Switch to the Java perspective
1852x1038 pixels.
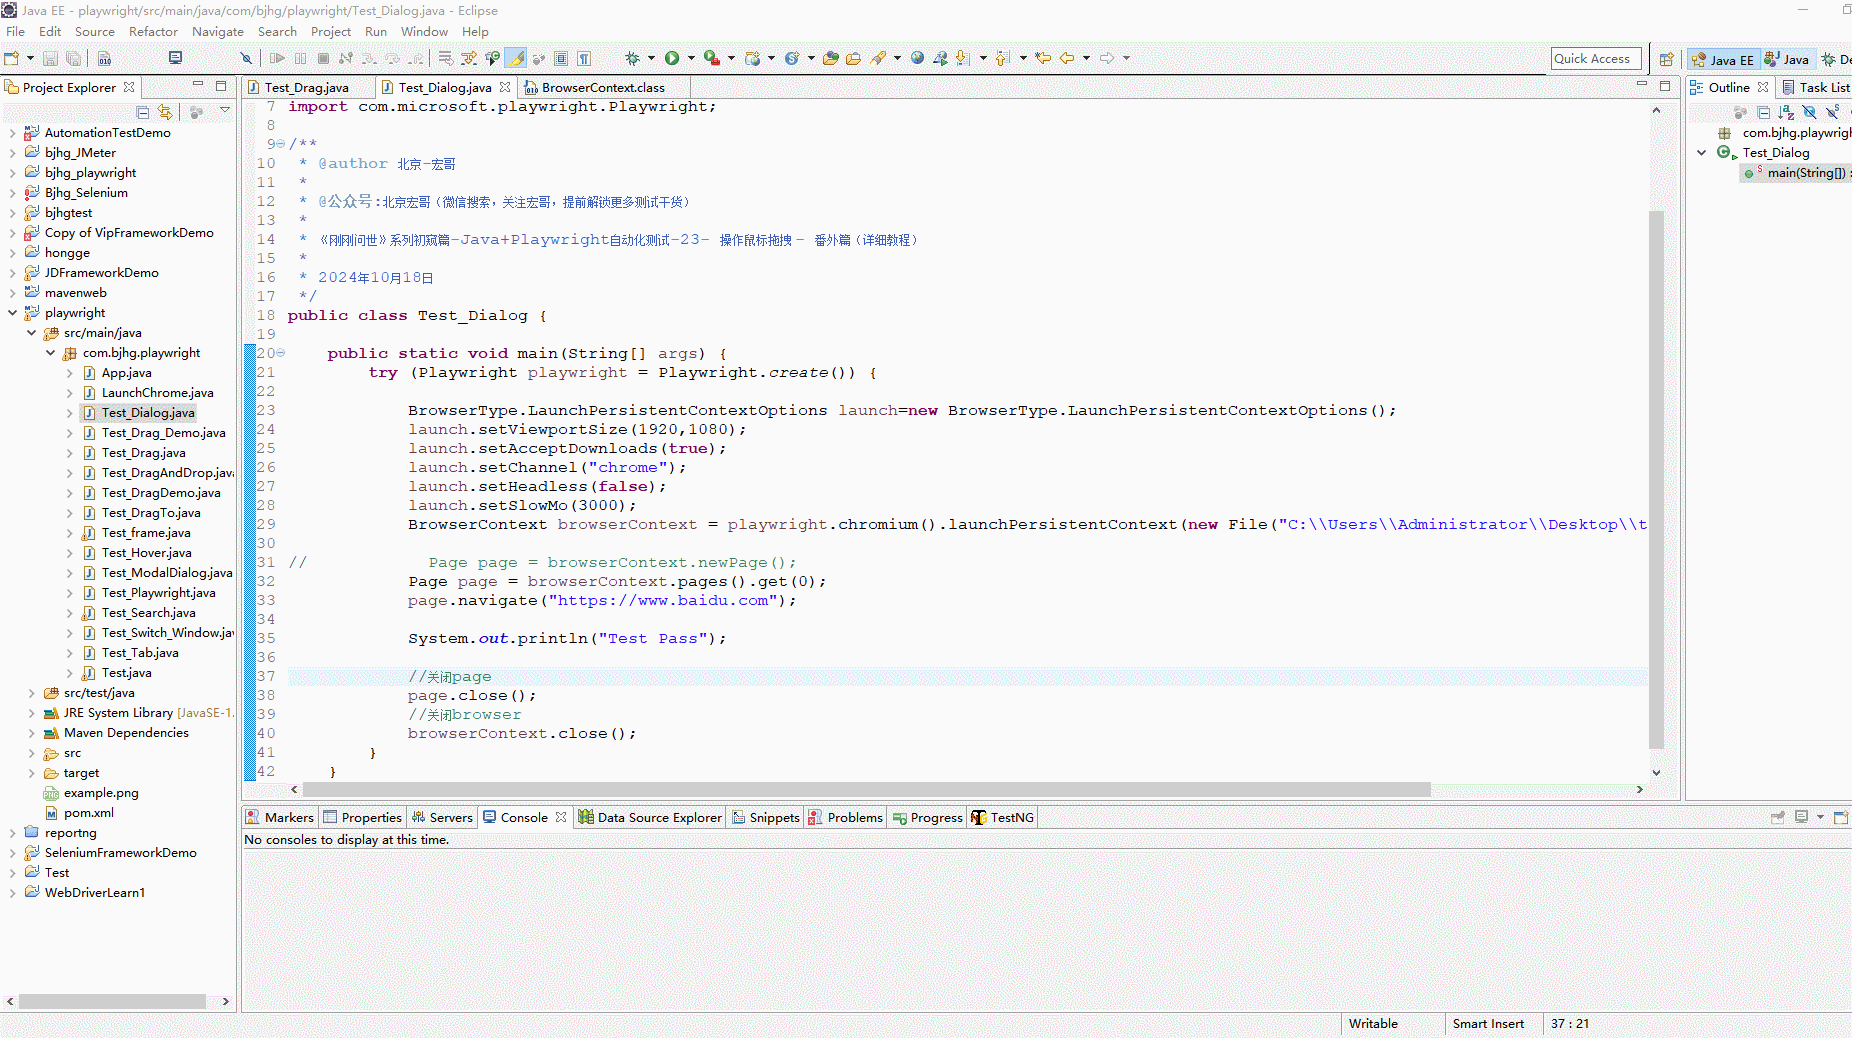[1788, 59]
